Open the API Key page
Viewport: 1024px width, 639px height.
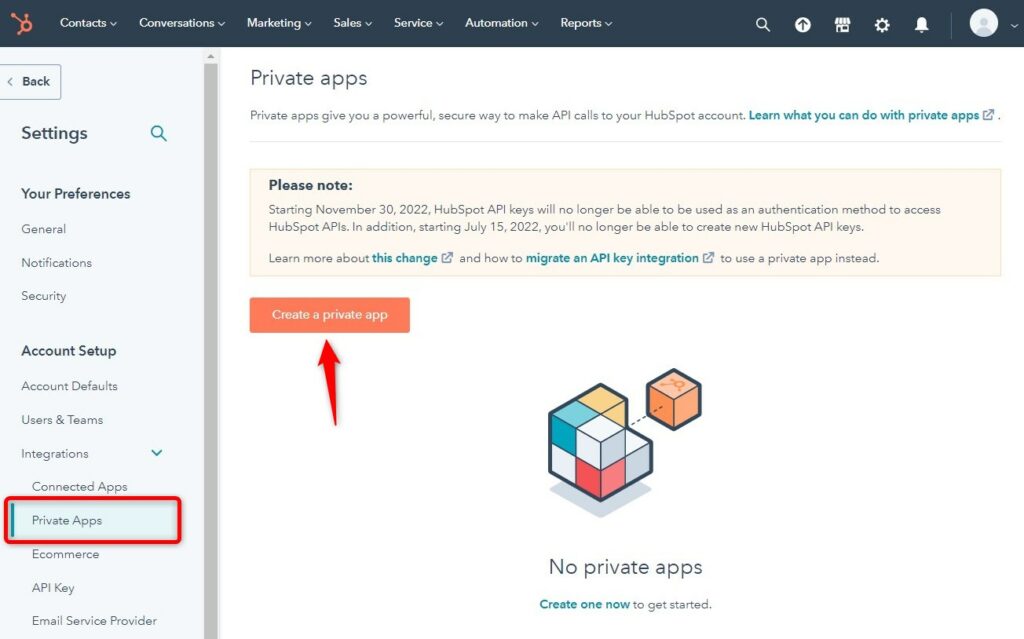(53, 587)
